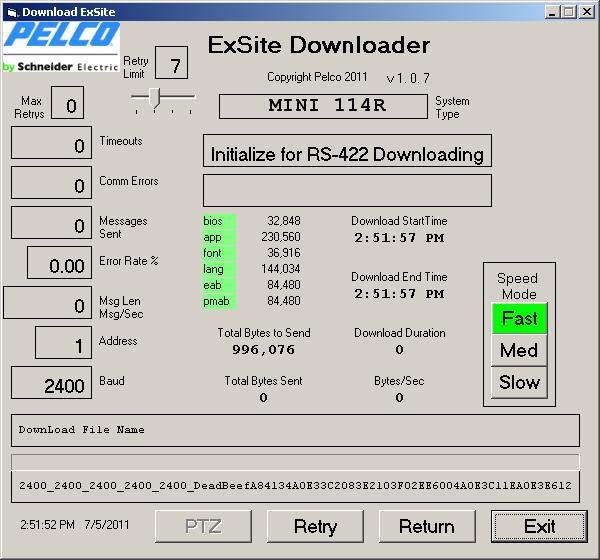Click the Retry Limit value box
This screenshot has height=560, width=600.
point(171,63)
